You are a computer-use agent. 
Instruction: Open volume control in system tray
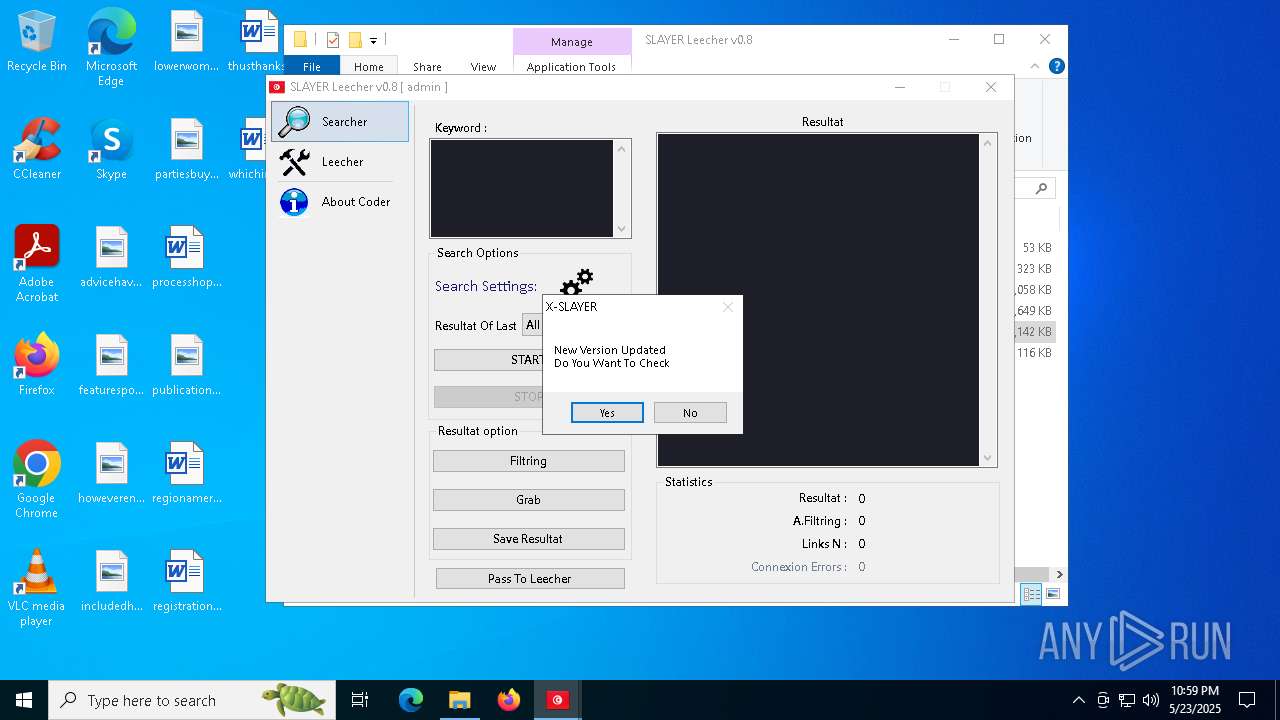[1151, 700]
